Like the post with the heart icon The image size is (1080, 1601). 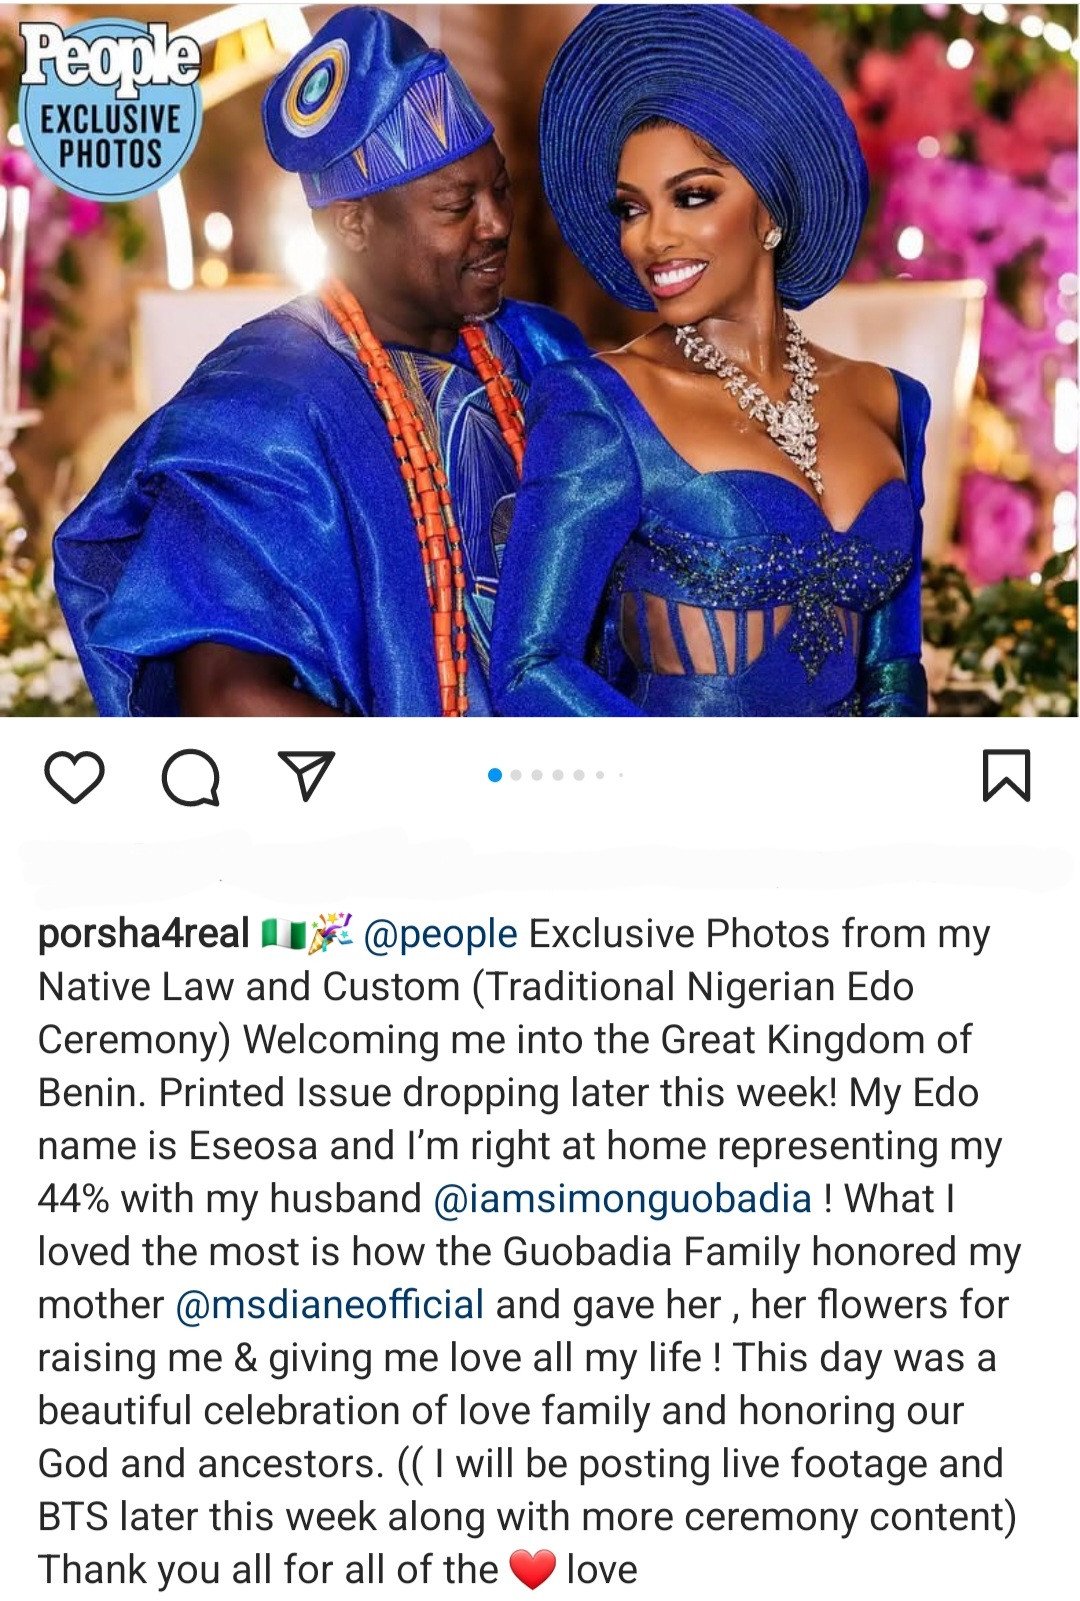click(75, 777)
